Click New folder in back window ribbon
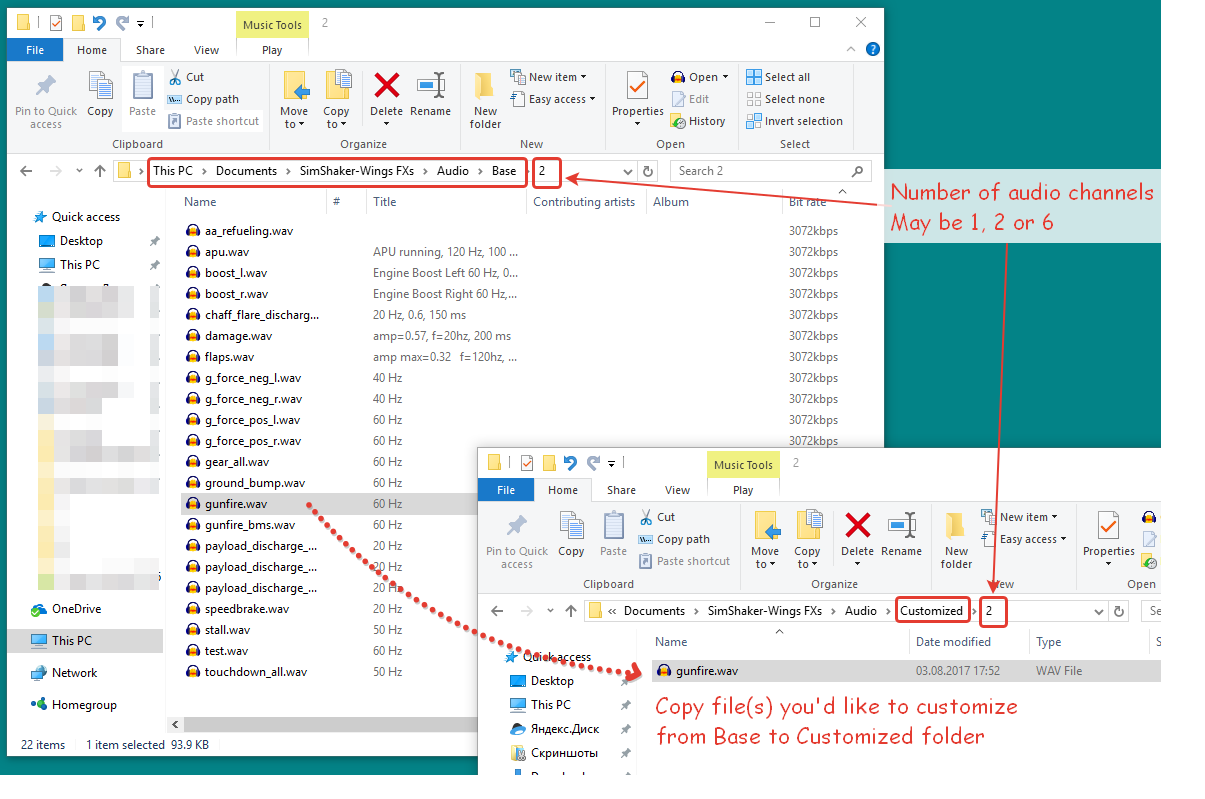This screenshot has width=1205, height=799. [x=485, y=101]
